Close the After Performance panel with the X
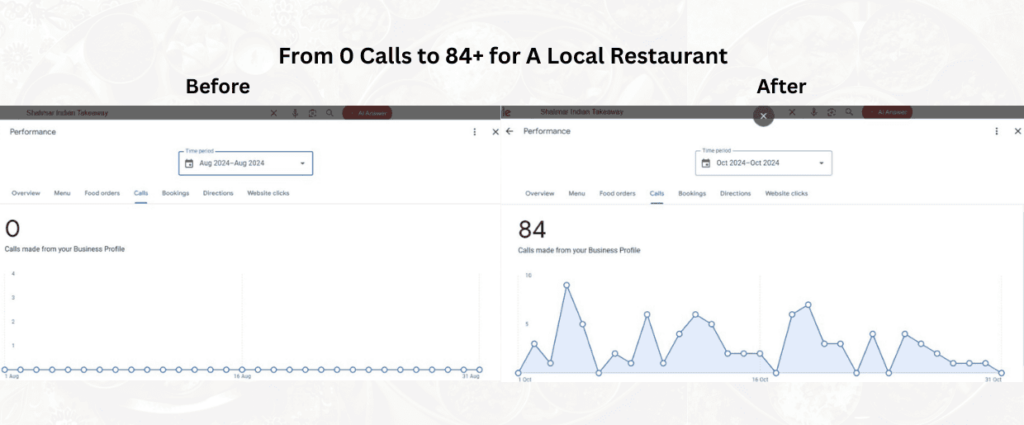 pyautogui.click(x=1017, y=131)
